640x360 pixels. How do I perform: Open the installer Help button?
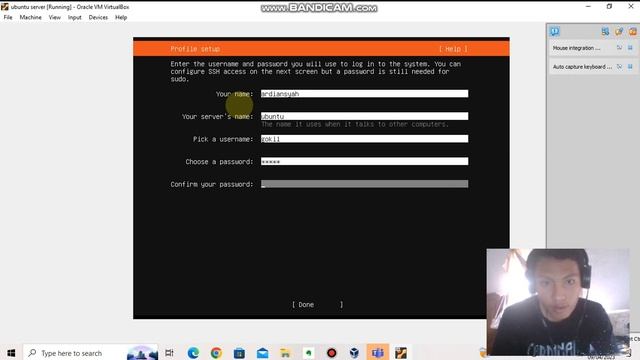click(x=453, y=49)
